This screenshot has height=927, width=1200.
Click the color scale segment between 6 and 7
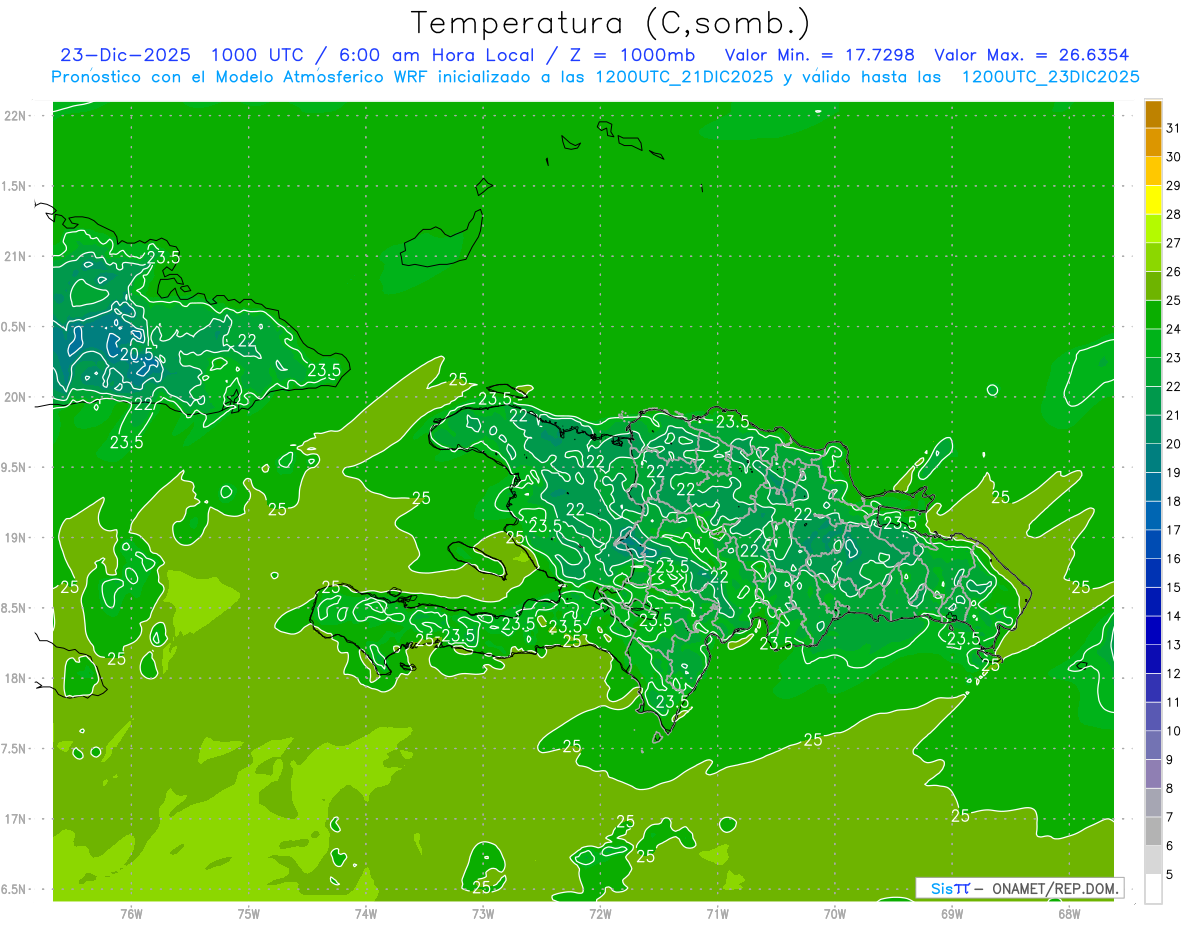[1153, 832]
